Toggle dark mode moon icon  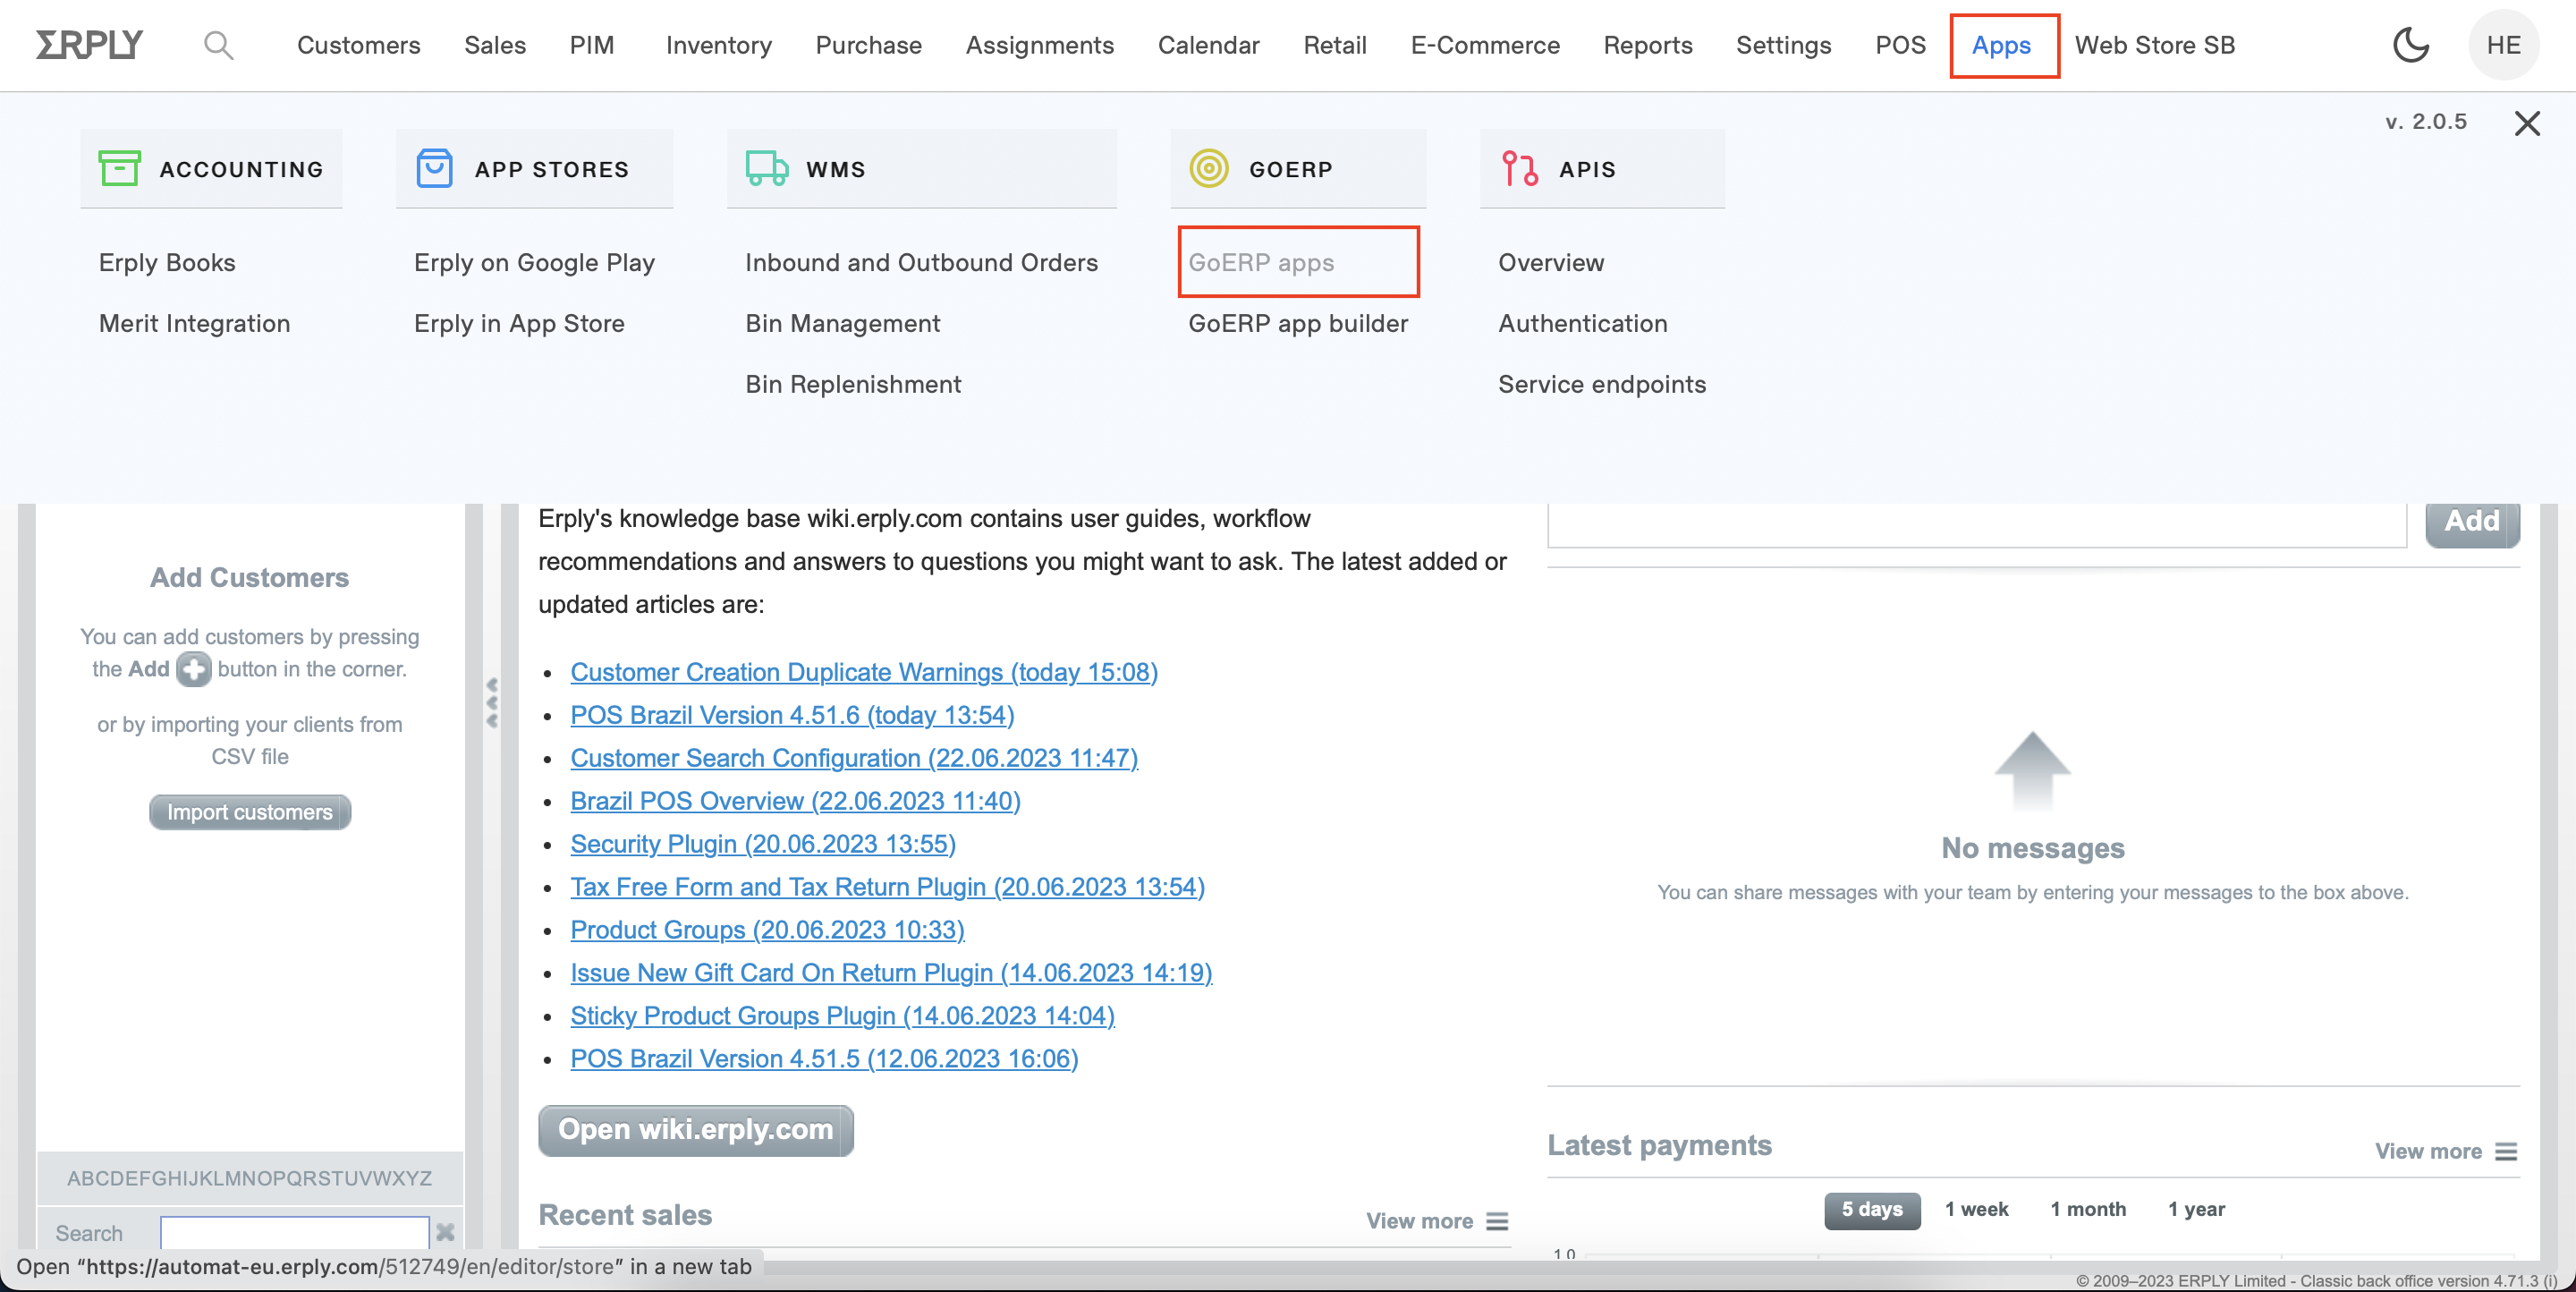2411,45
